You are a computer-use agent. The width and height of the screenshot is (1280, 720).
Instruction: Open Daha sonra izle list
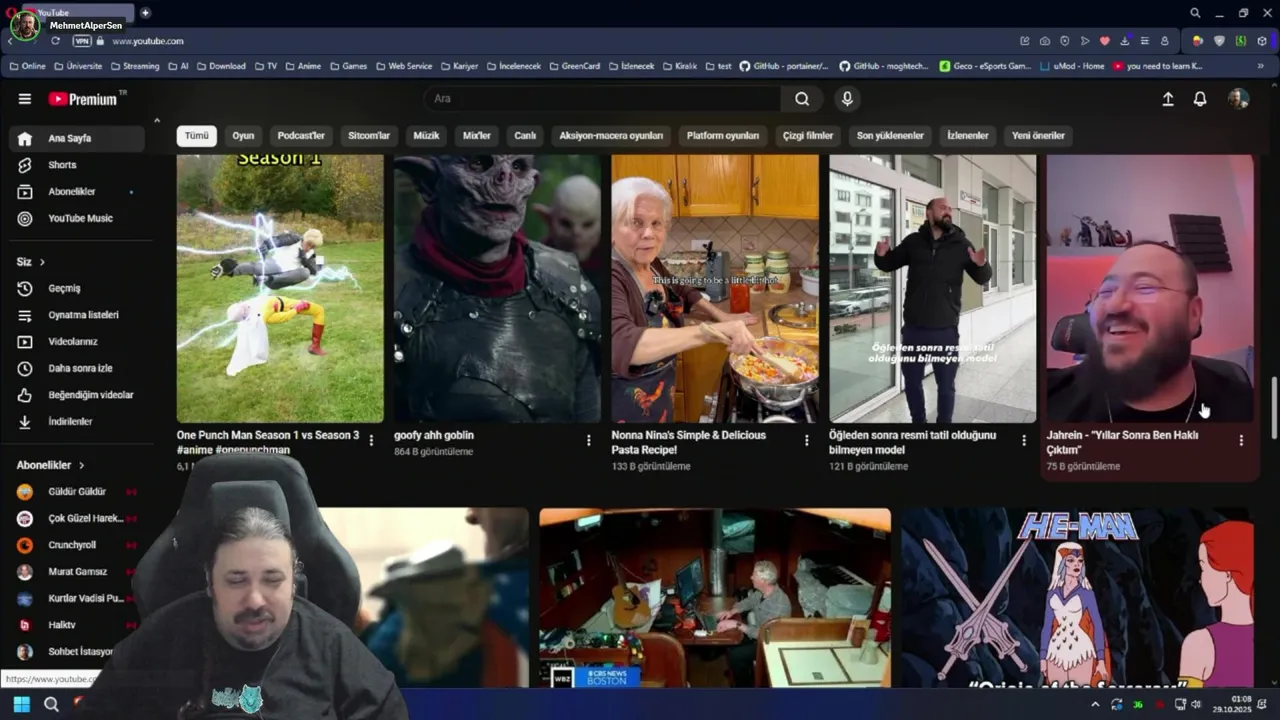pyautogui.click(x=76, y=368)
